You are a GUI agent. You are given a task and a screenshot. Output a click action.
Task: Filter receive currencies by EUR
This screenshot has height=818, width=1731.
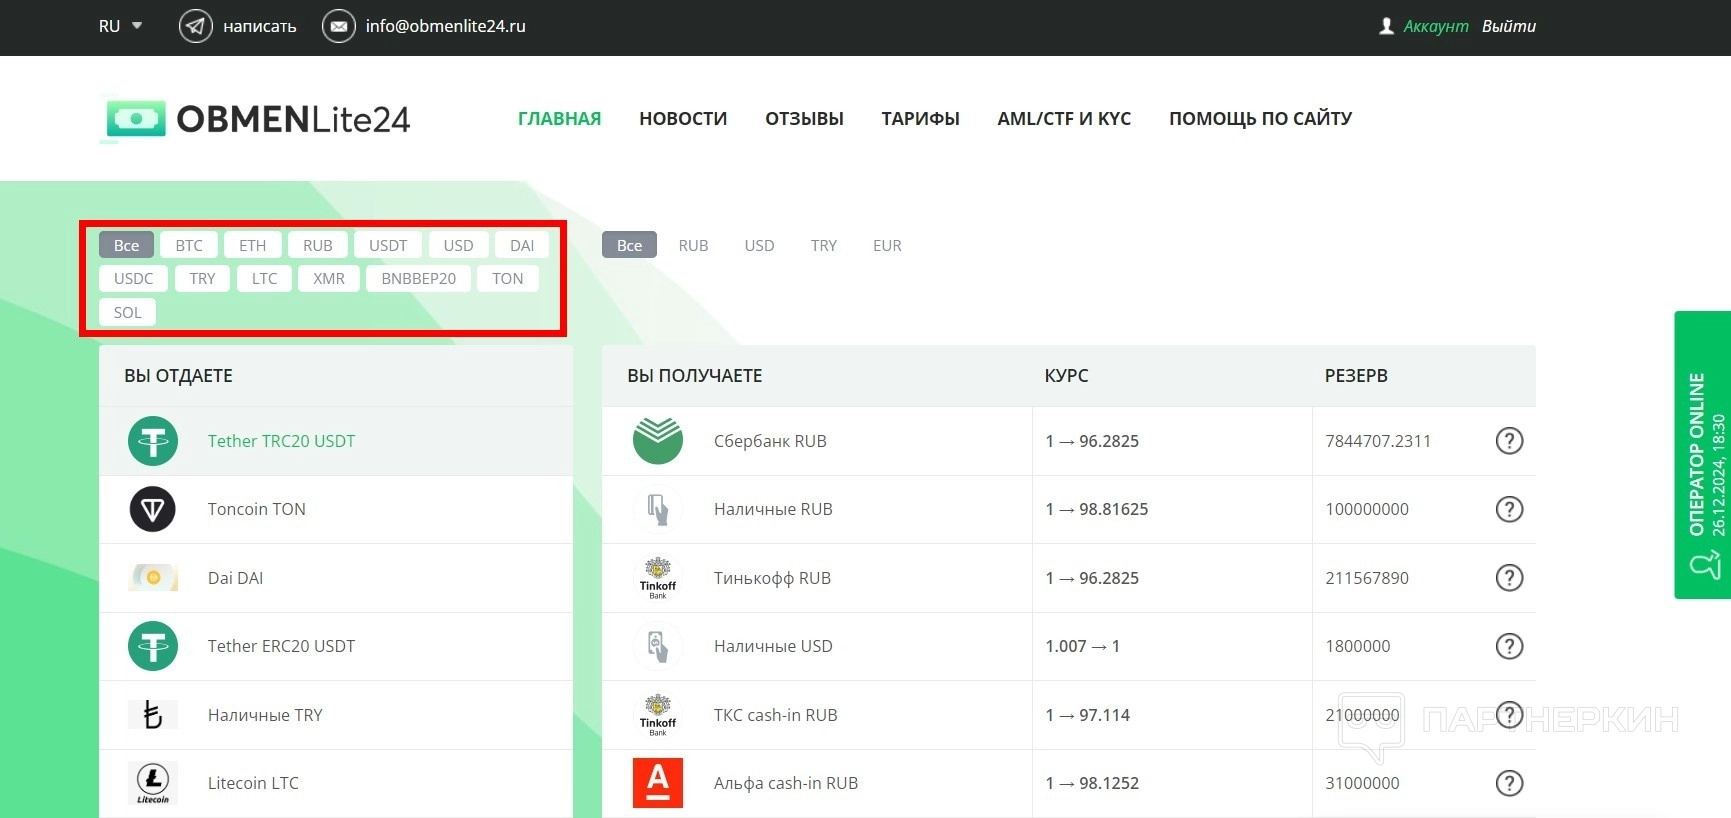[x=887, y=245]
